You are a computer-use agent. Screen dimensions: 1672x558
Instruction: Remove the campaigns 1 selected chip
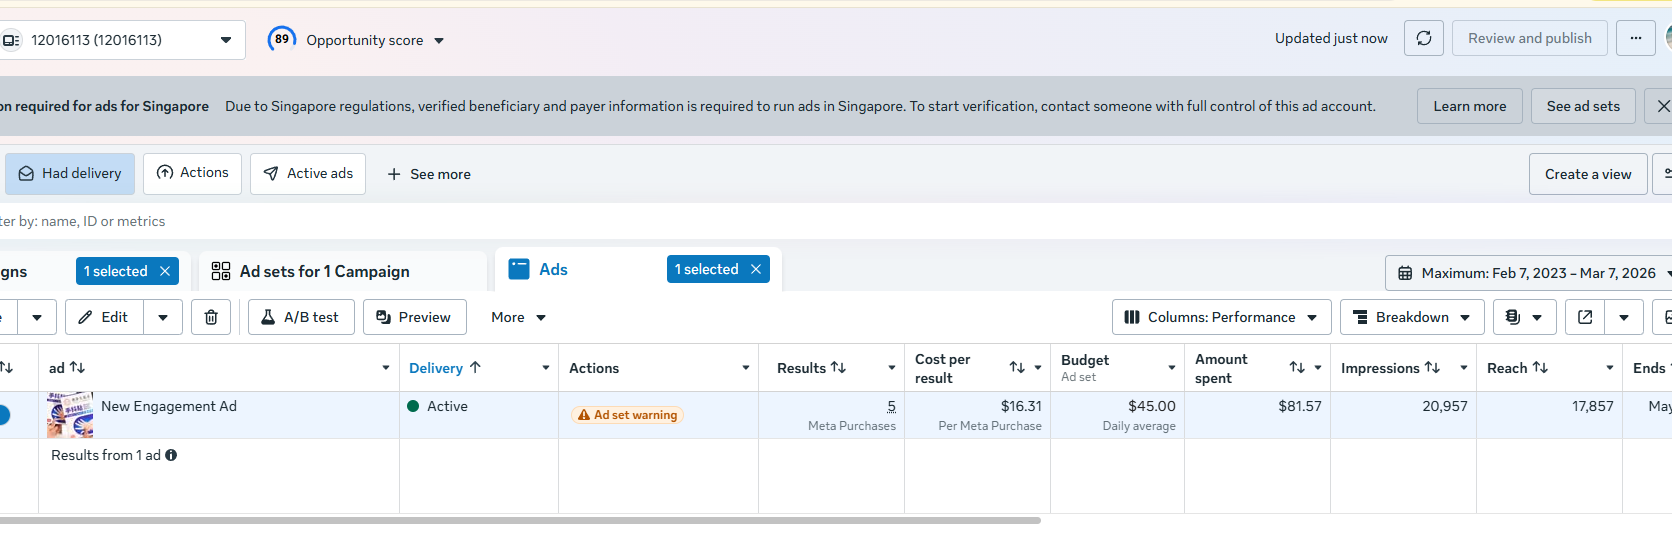[165, 271]
